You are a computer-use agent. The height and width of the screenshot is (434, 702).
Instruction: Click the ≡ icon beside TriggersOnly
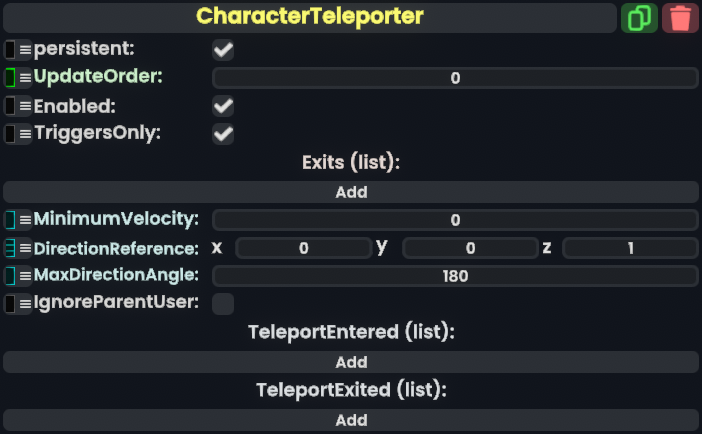point(25,133)
